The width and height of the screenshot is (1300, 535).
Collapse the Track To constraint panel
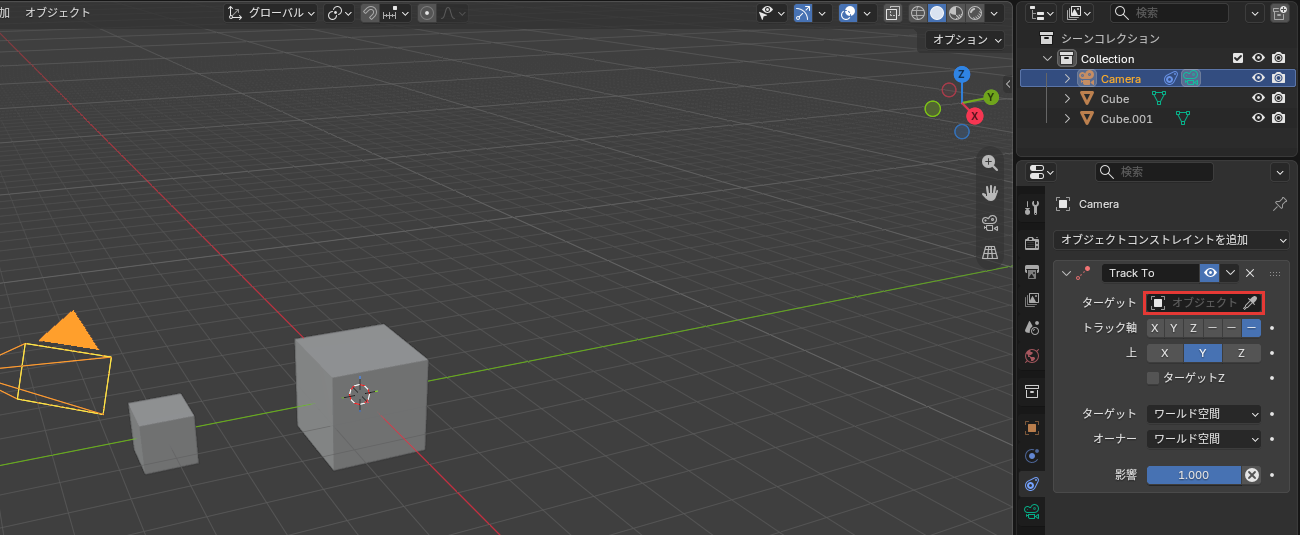[1065, 273]
